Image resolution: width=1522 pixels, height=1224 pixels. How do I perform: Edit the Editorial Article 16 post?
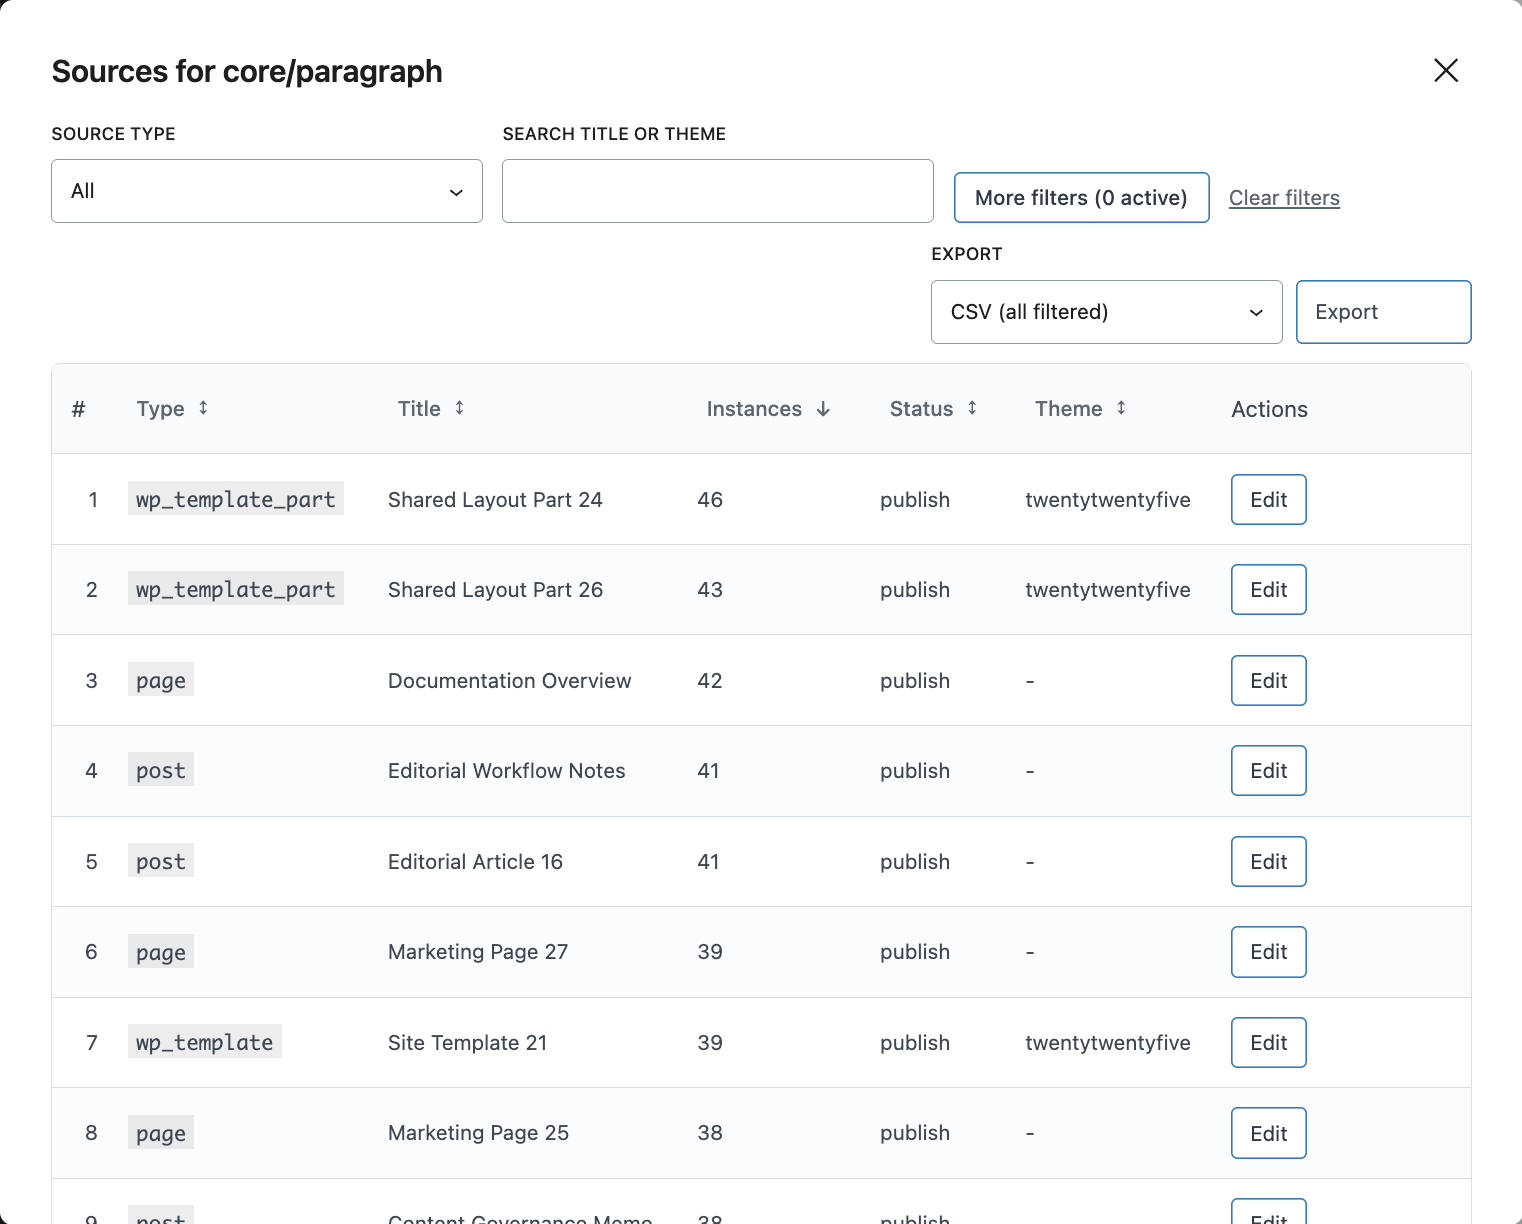[x=1268, y=862]
